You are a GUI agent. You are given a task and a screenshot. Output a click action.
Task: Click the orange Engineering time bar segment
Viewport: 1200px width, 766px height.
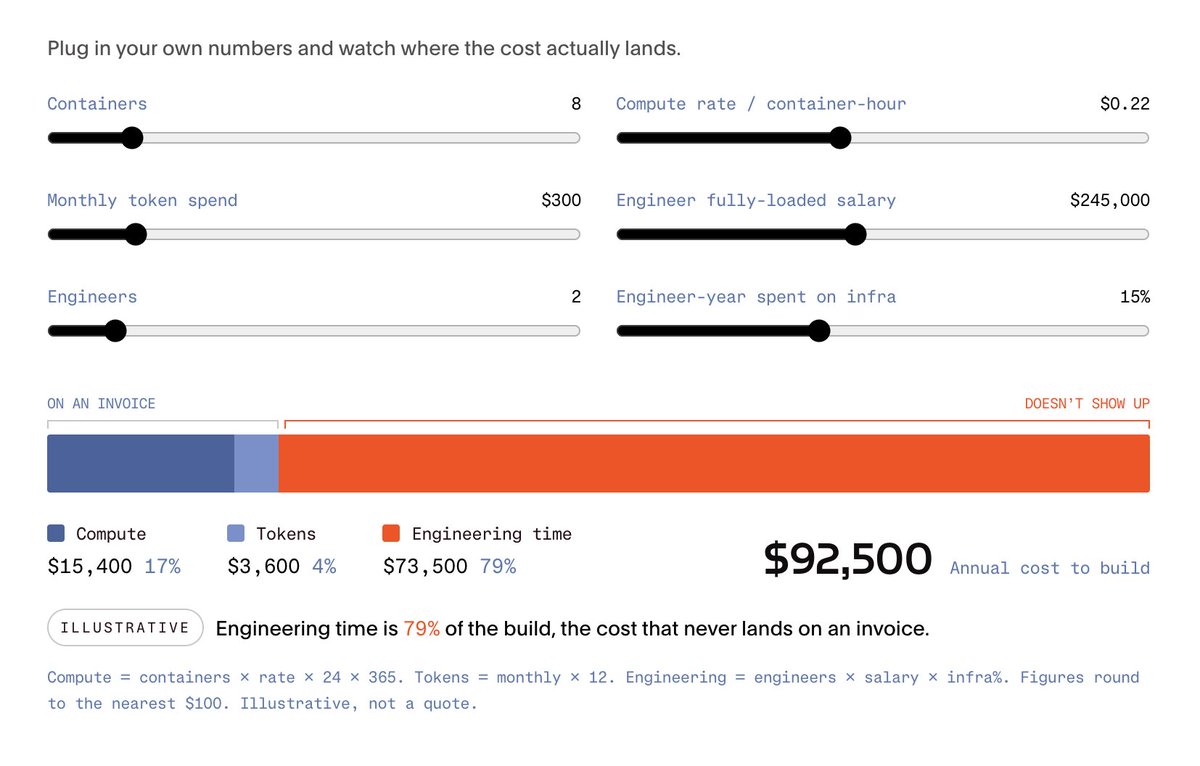click(714, 463)
